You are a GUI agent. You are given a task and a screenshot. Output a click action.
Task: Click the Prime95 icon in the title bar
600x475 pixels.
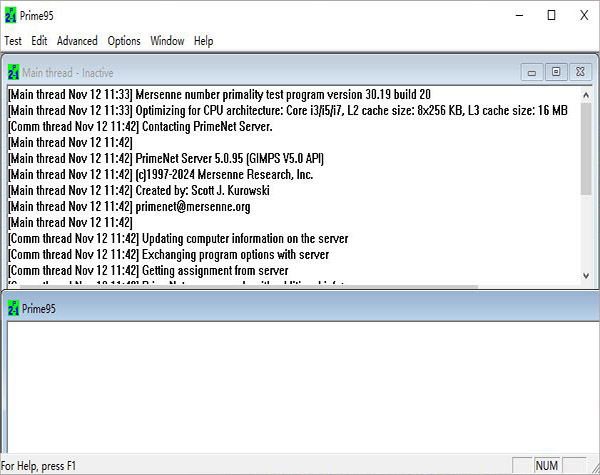coord(11,15)
